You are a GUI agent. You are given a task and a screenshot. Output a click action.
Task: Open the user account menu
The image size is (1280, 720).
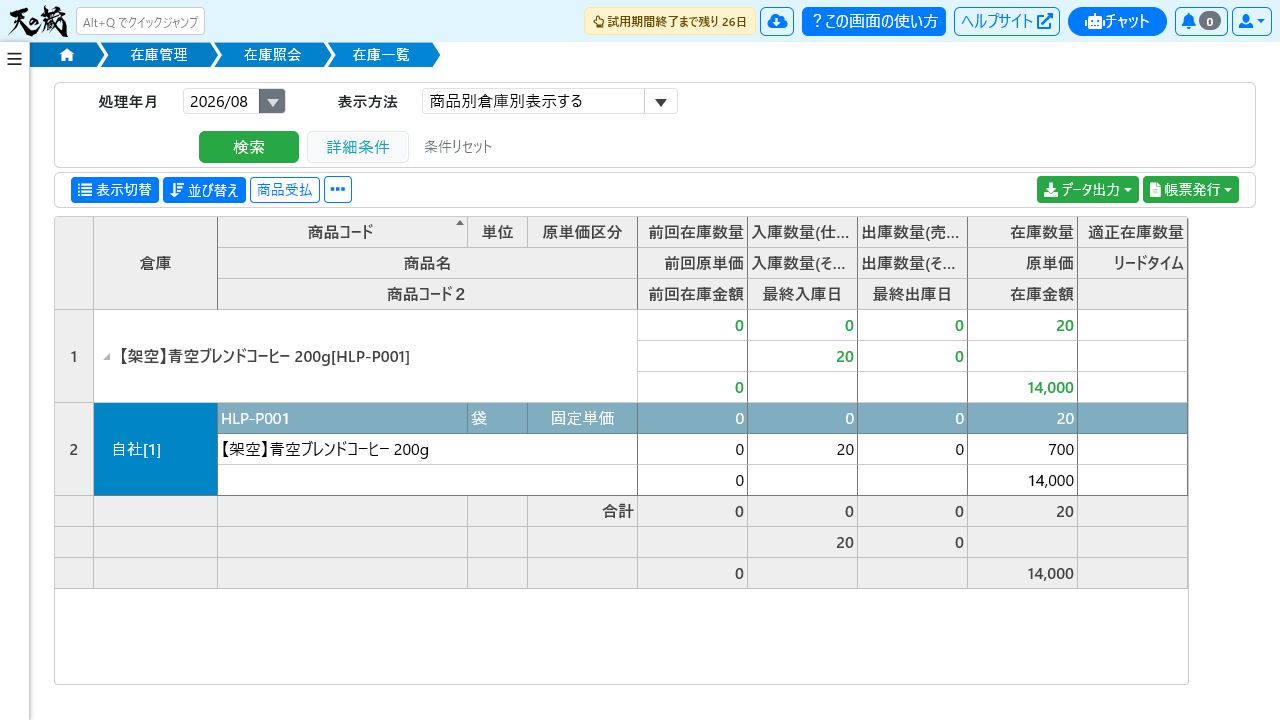(1251, 21)
